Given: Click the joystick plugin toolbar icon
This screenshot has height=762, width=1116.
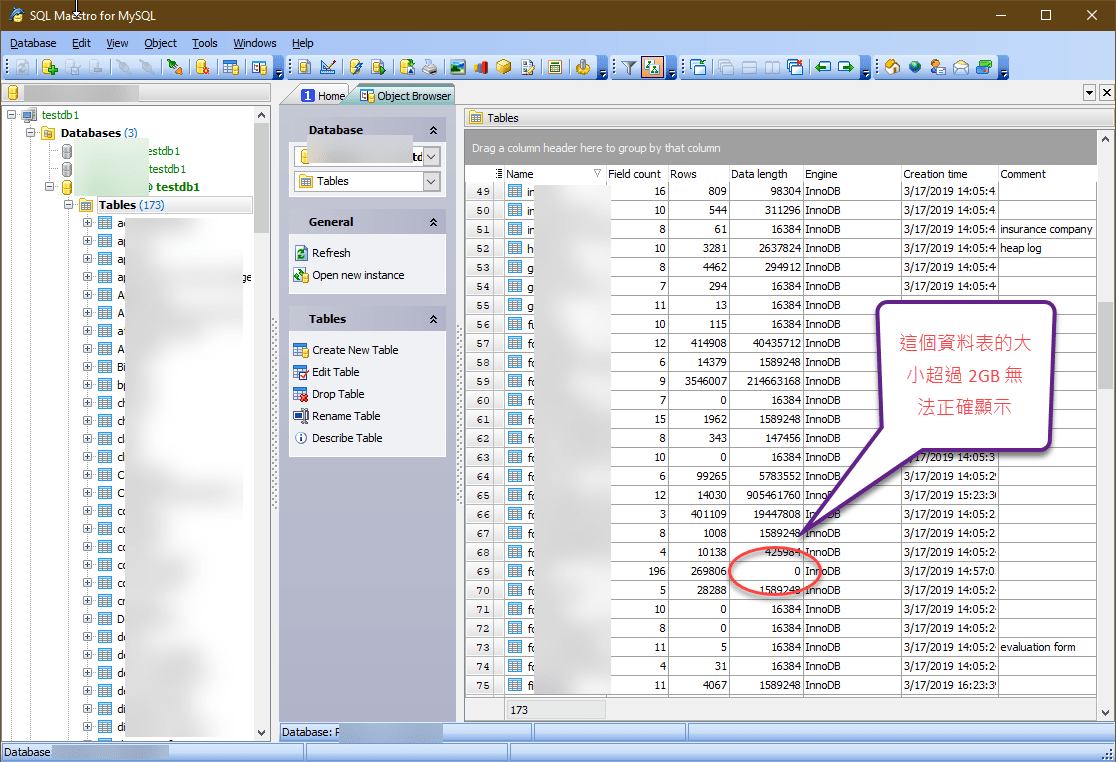Looking at the screenshot, I should tap(583, 68).
